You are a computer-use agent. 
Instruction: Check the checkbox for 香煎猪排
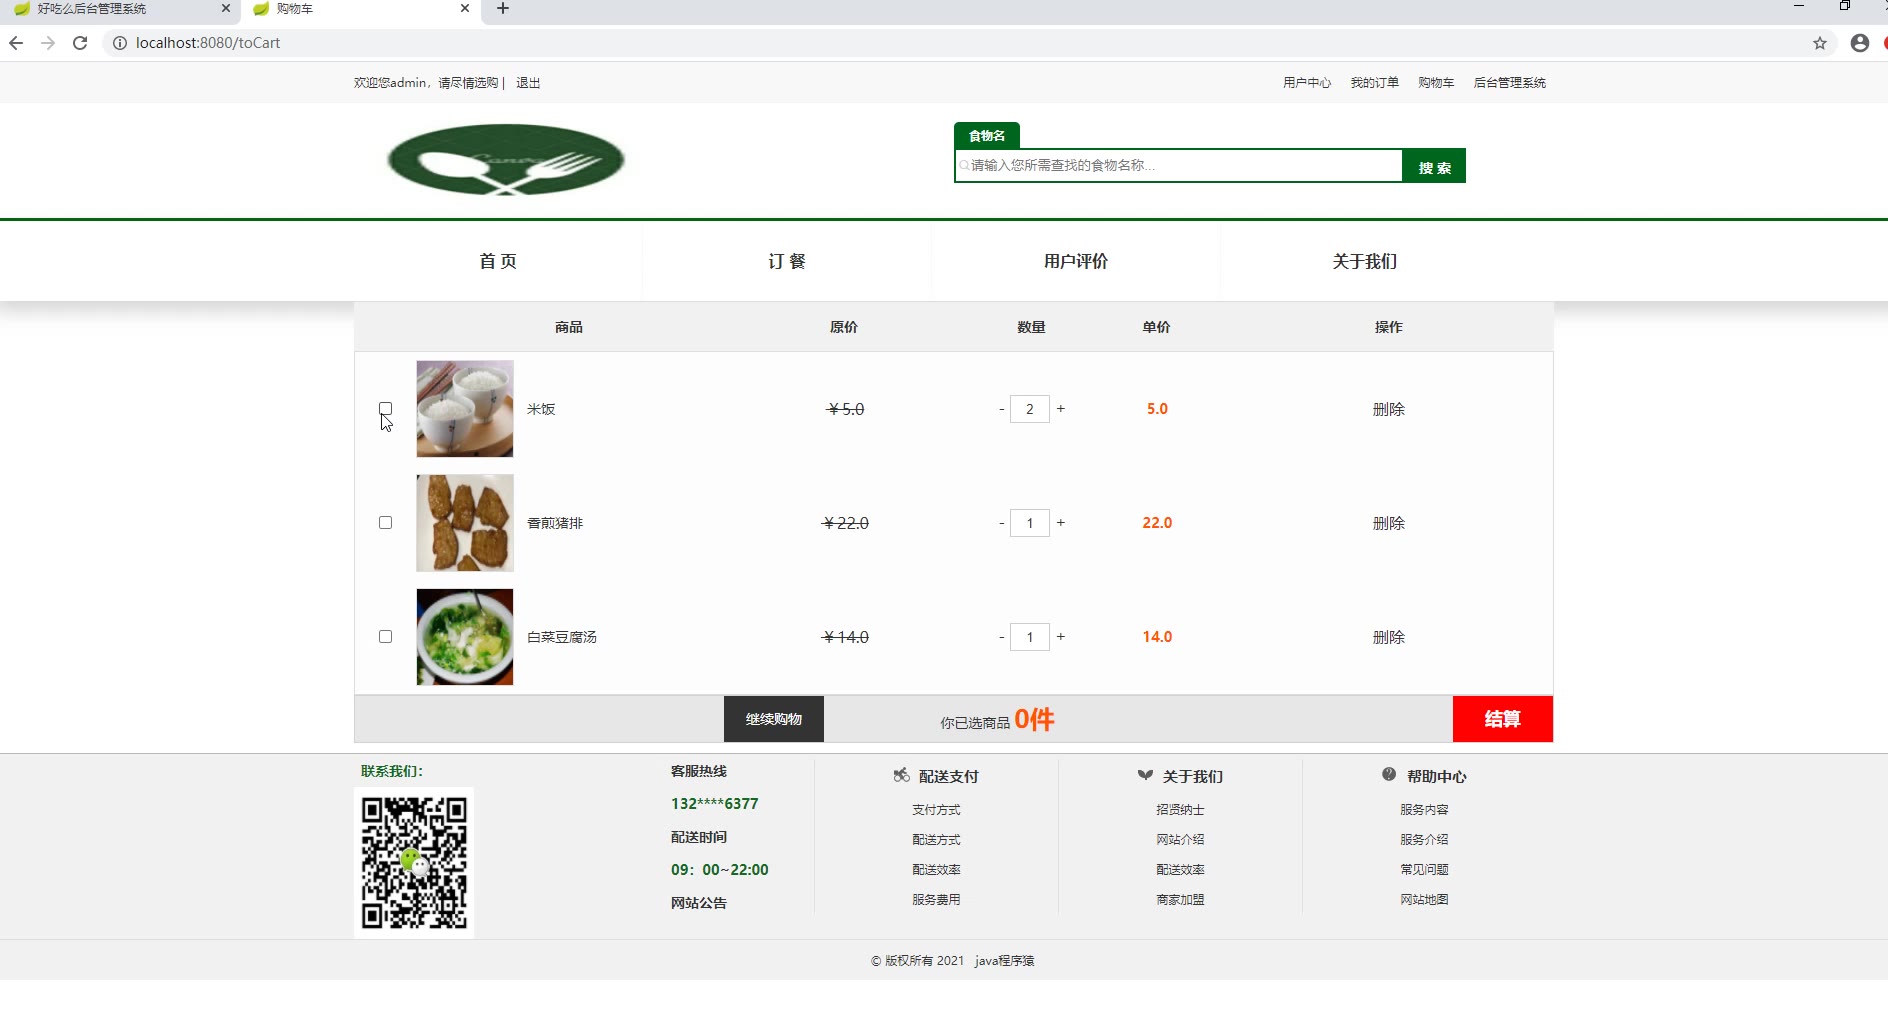point(386,523)
